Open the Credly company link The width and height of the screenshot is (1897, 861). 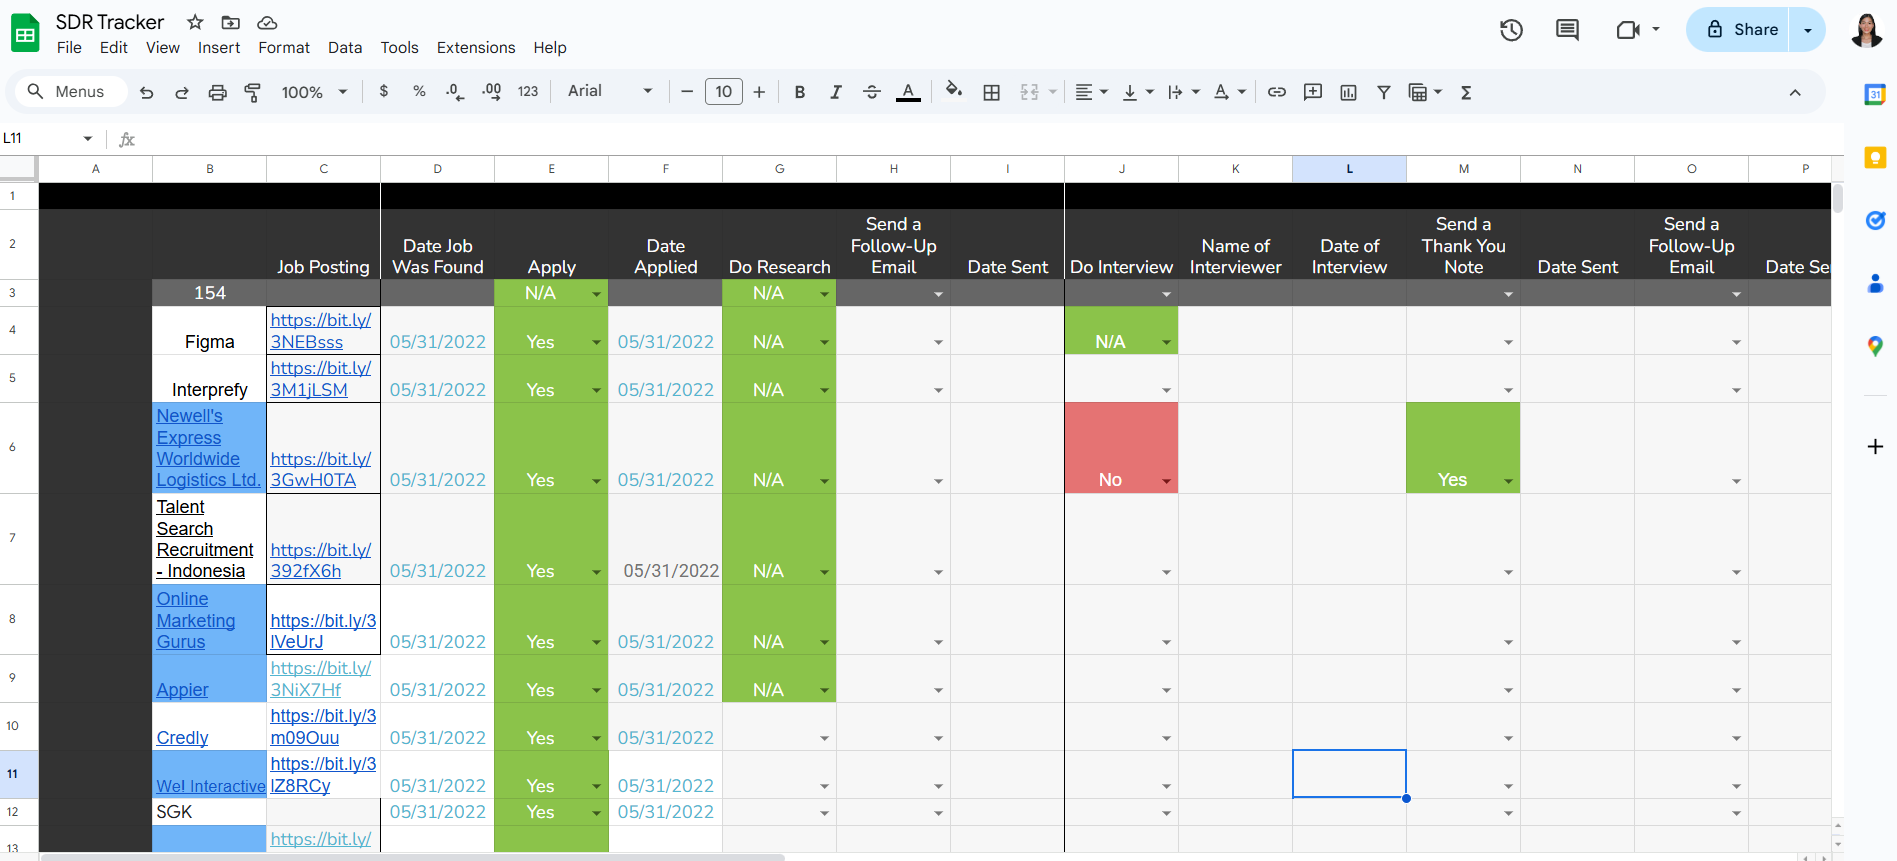point(182,738)
